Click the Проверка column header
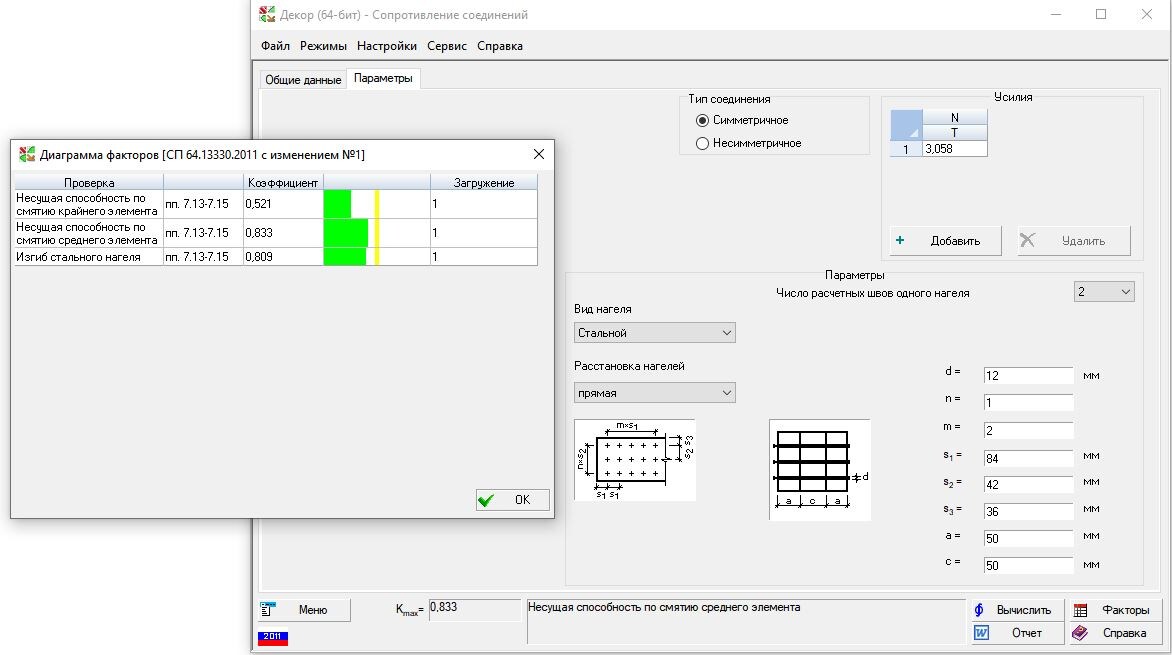Viewport: 1172px width, 655px height. coord(89,182)
